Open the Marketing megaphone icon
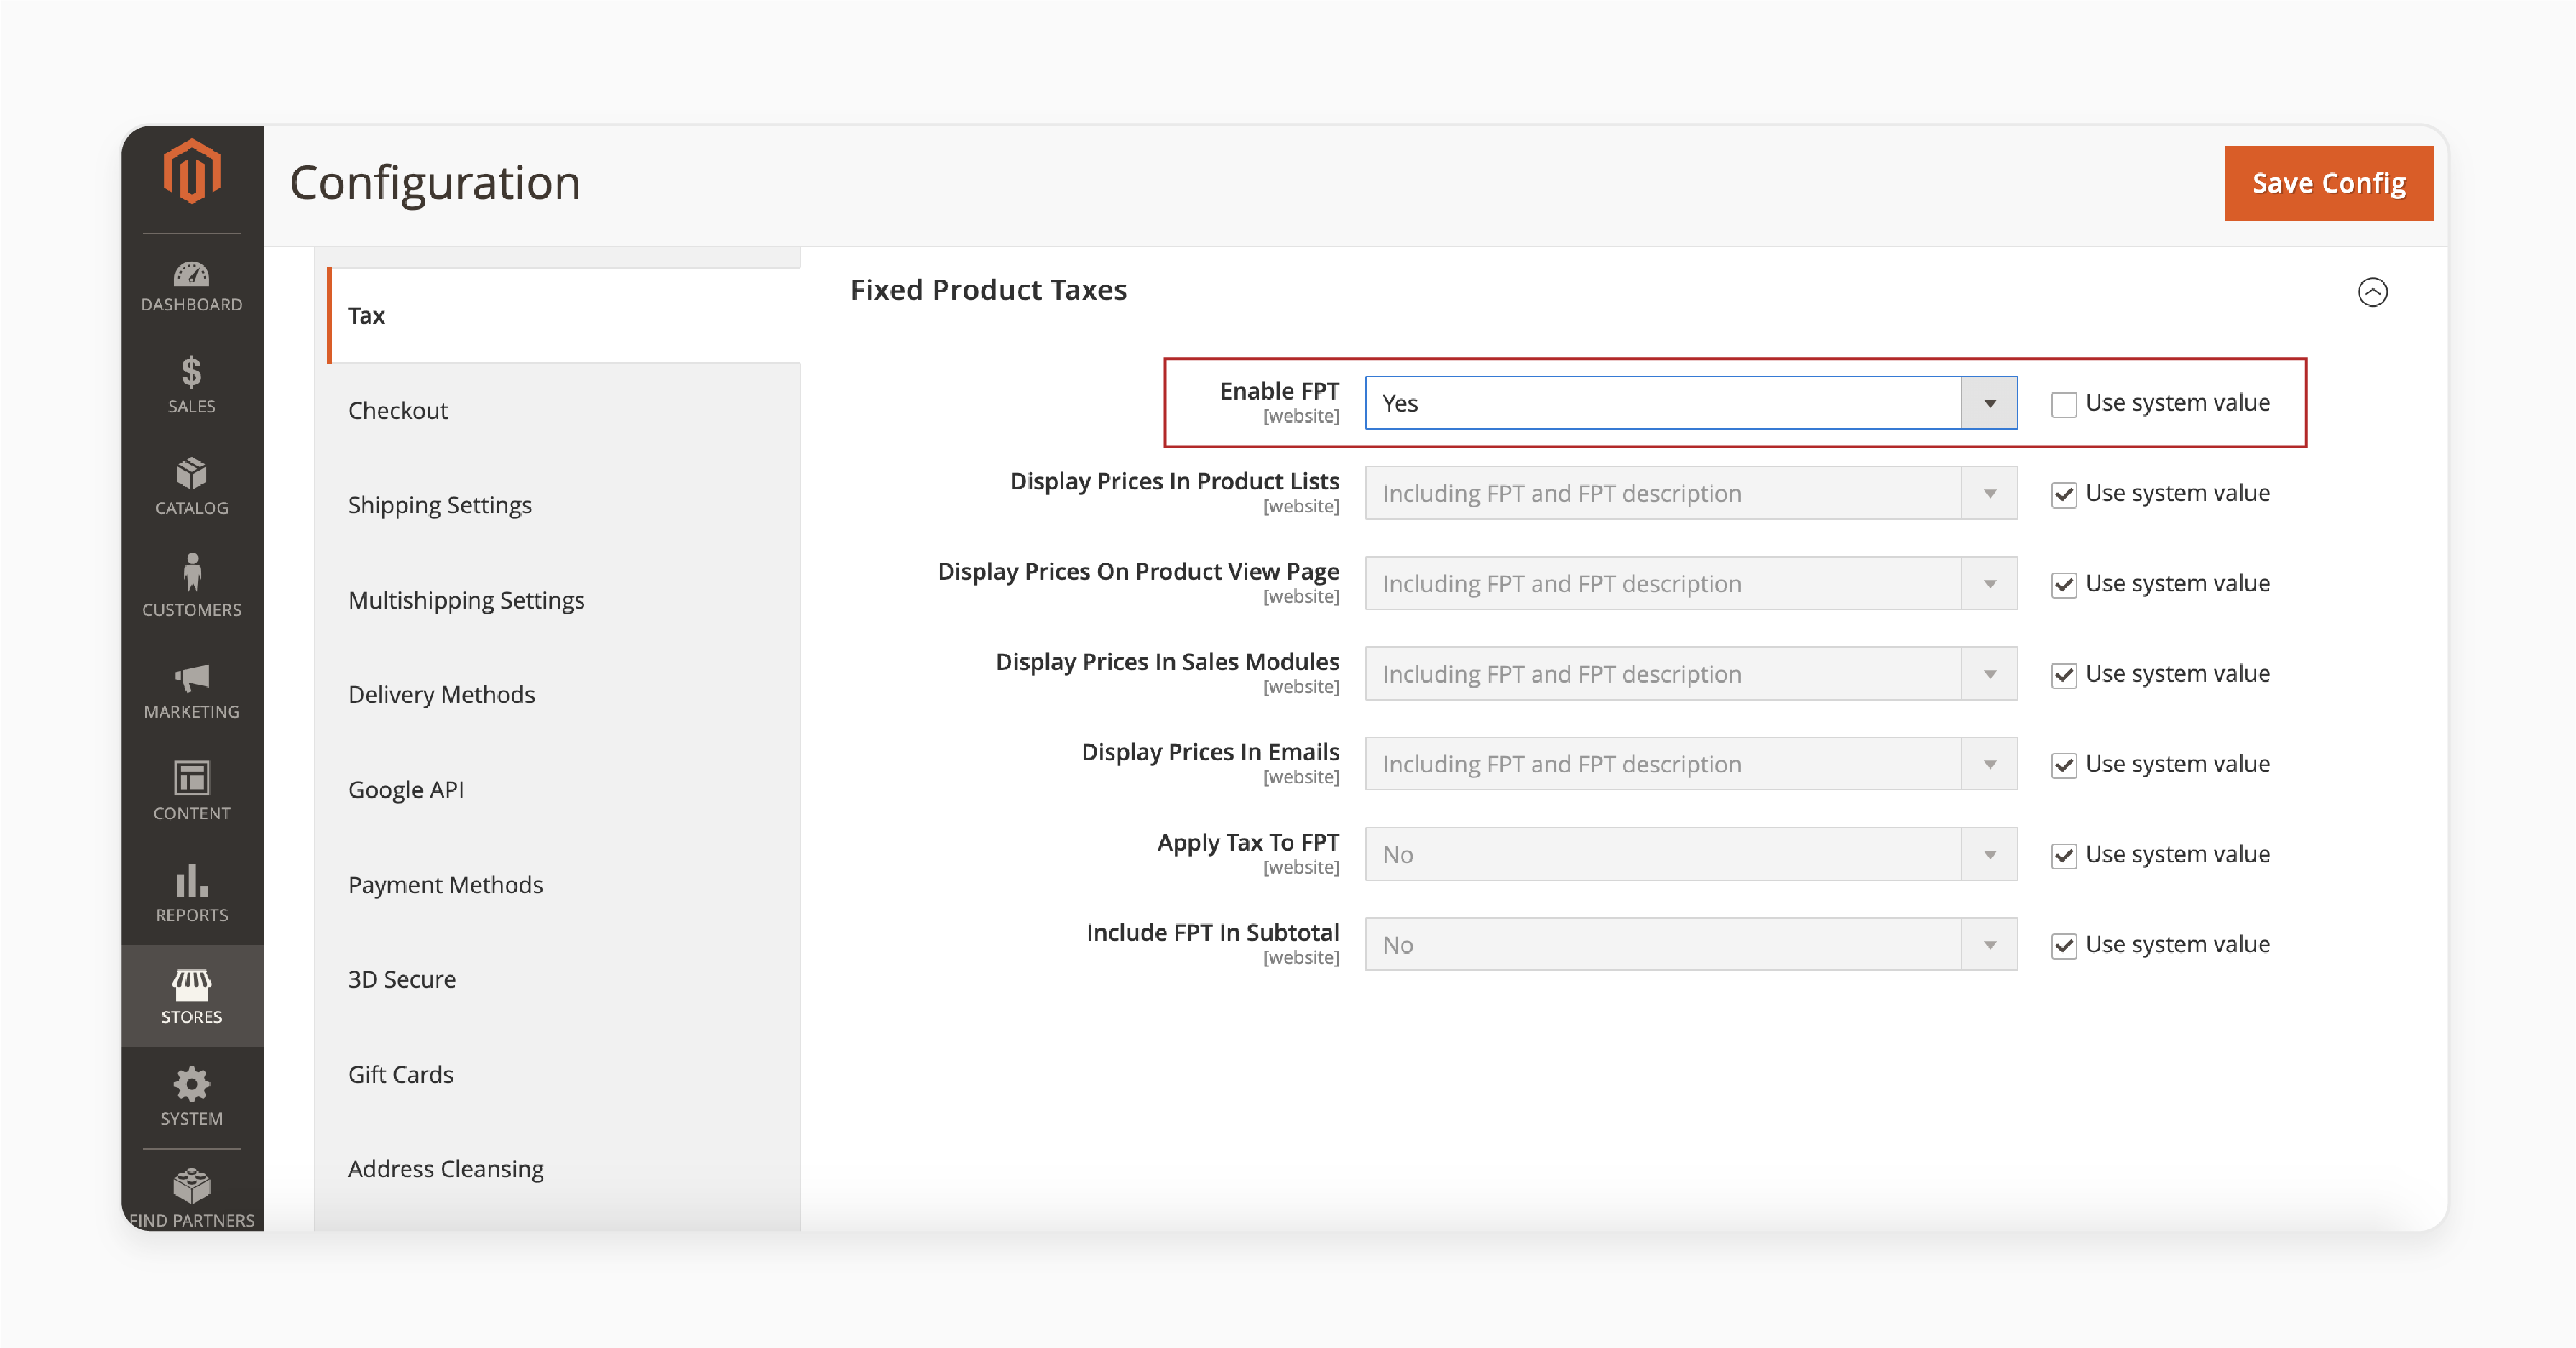Viewport: 2576px width, 1348px height. [x=191, y=678]
